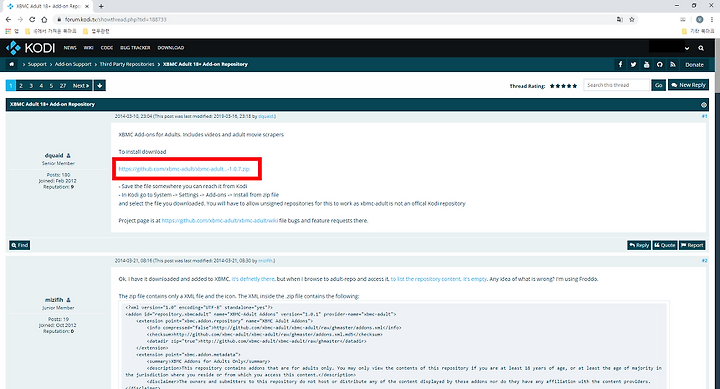Go to Third Party Repositories breadcrumb

[x=127, y=64]
